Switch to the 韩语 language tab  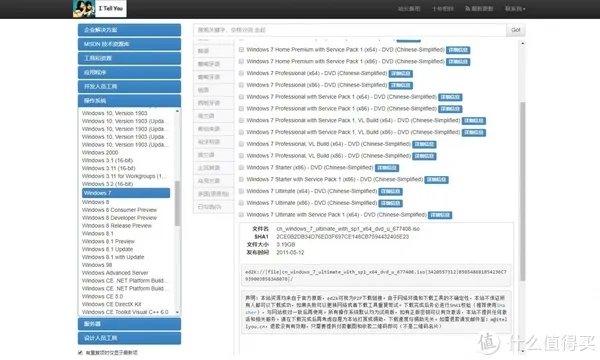[214, 51]
